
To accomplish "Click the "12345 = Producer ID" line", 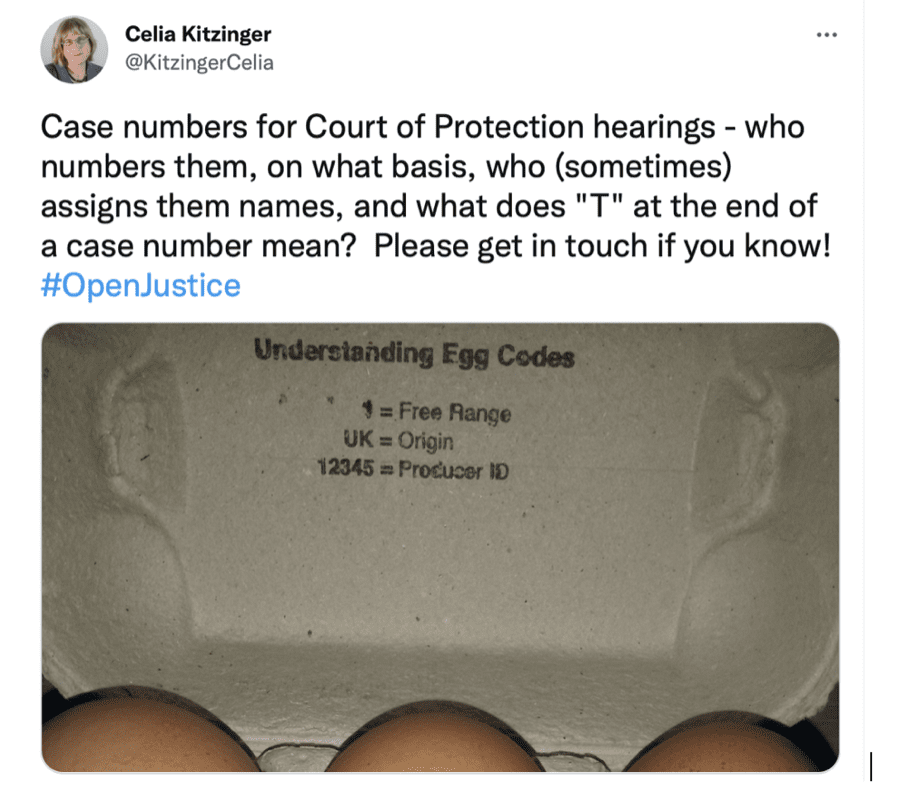I will click(x=413, y=469).
